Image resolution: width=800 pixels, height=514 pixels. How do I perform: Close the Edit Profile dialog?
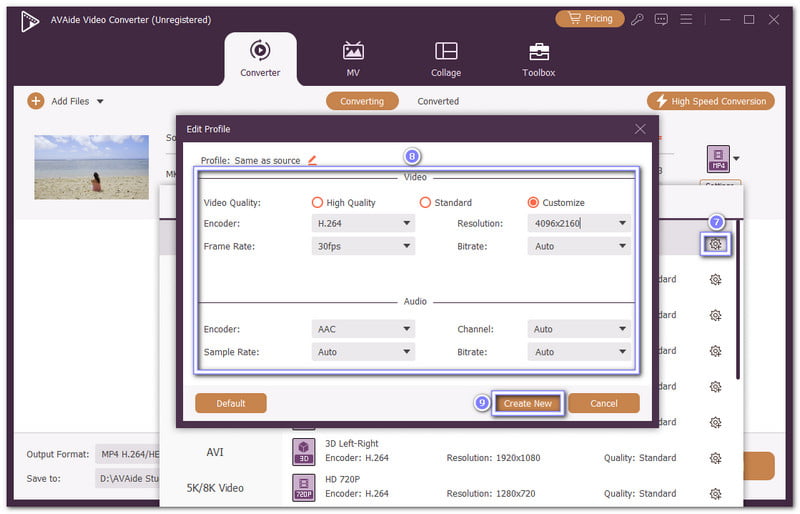coord(640,129)
